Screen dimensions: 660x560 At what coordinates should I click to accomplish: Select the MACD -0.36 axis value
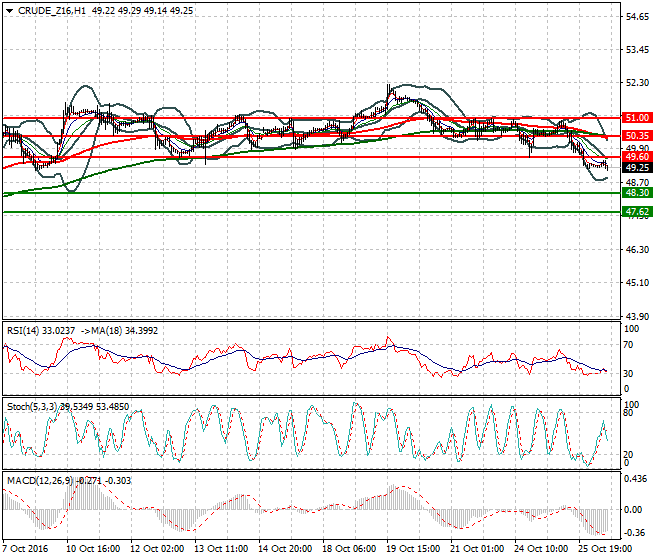click(x=634, y=533)
